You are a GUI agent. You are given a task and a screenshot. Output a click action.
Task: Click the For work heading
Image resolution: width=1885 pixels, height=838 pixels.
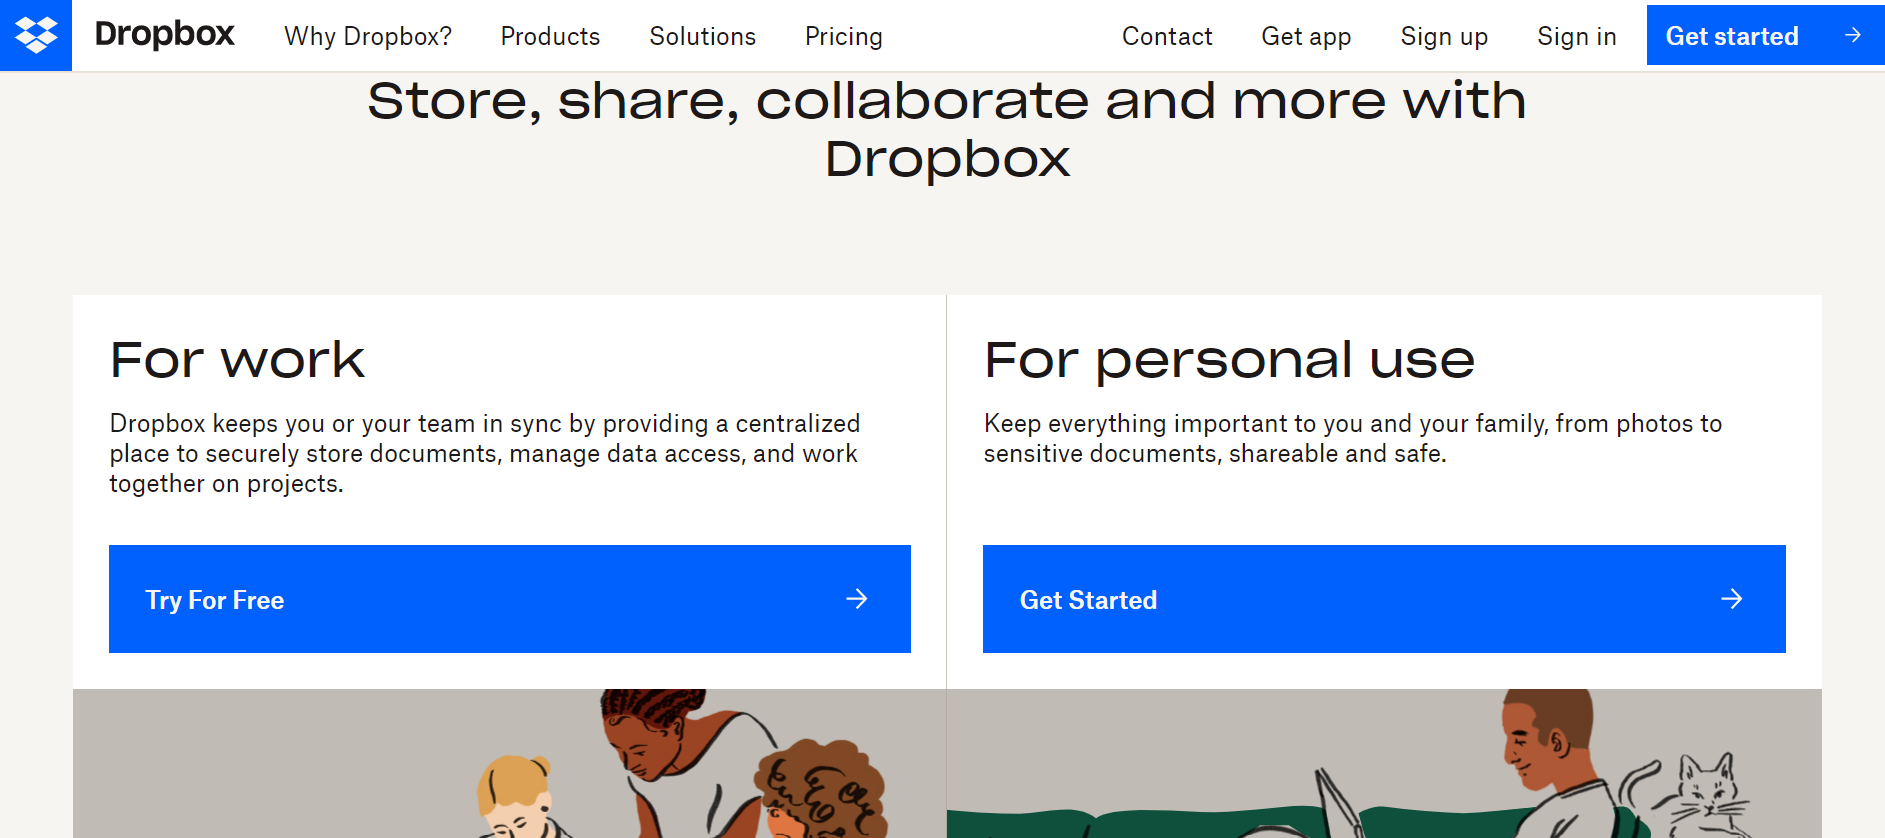point(237,360)
